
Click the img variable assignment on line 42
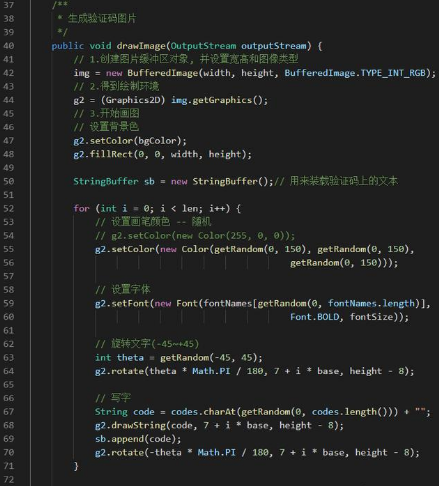click(x=81, y=73)
